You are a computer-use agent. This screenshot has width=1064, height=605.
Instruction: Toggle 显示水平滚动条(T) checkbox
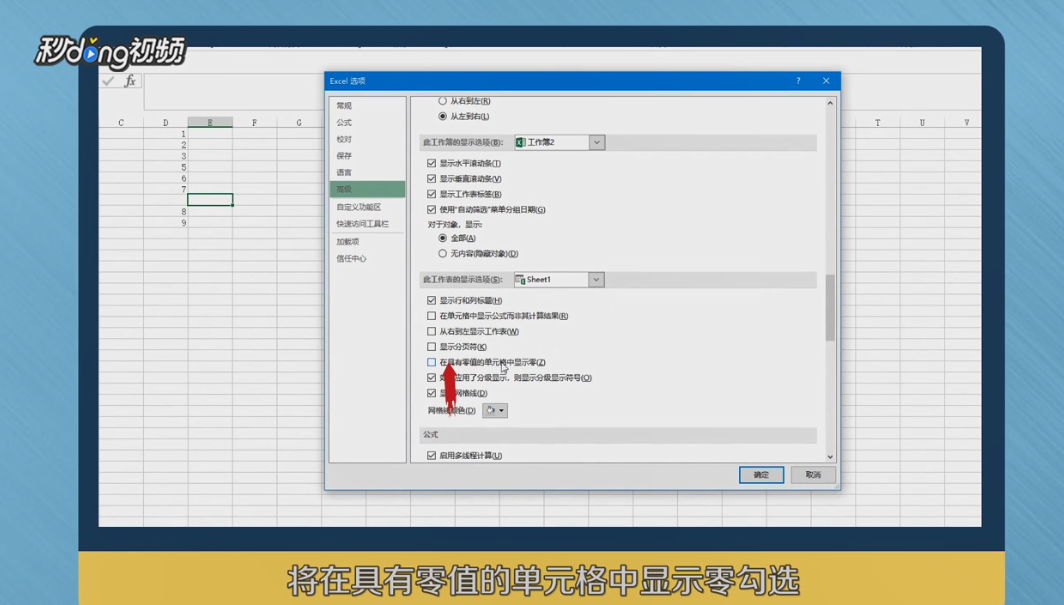coord(432,163)
